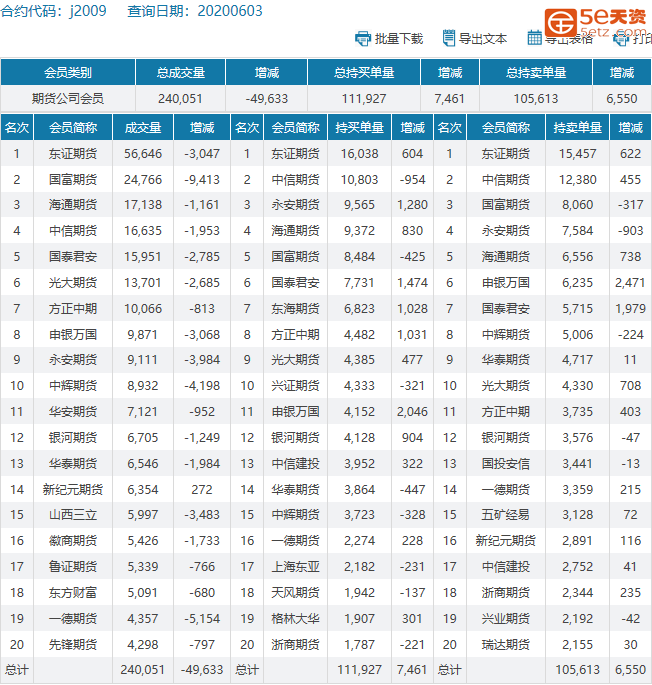Click the 五矿经易 member name
Screen dimensions: 652x685
click(x=506, y=515)
